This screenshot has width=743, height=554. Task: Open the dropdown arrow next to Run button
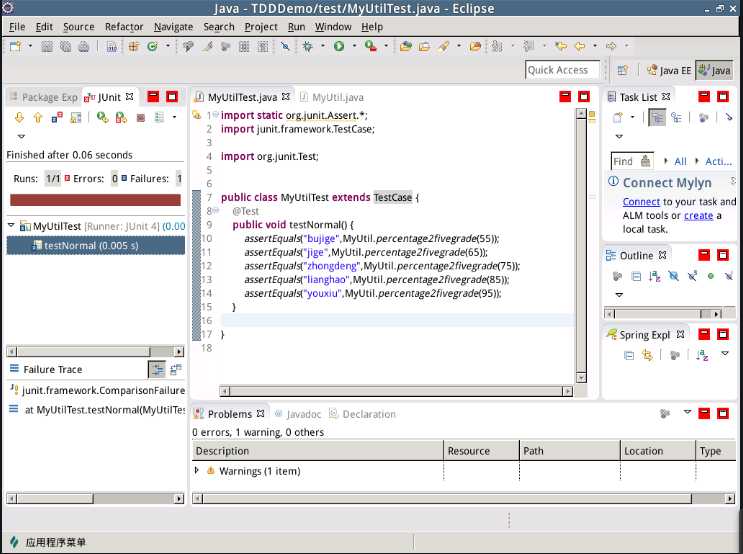pyautogui.click(x=354, y=46)
